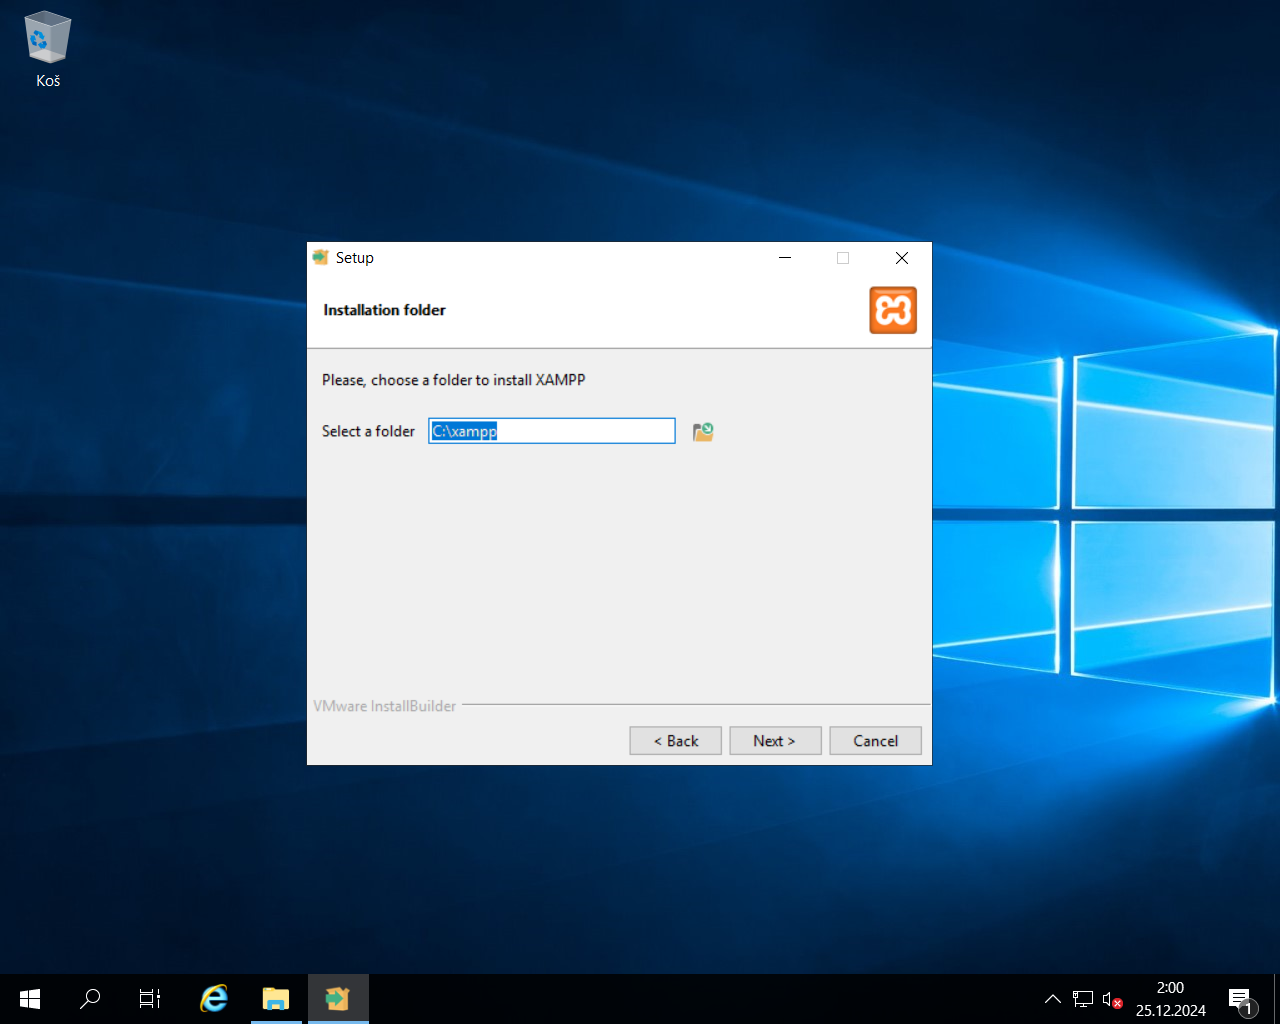Go back to the previous setup step

[x=675, y=740]
